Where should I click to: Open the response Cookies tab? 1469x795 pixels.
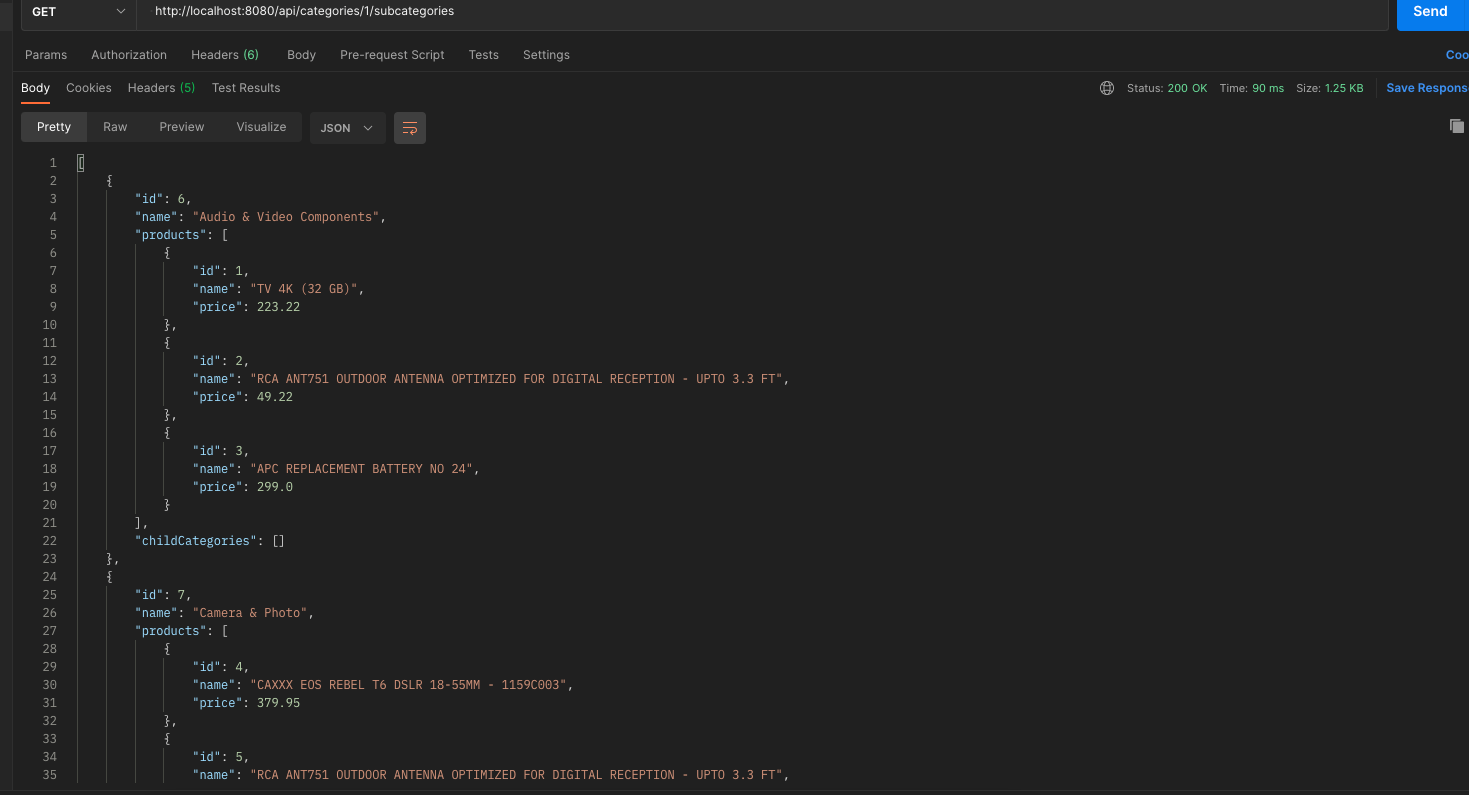(89, 88)
